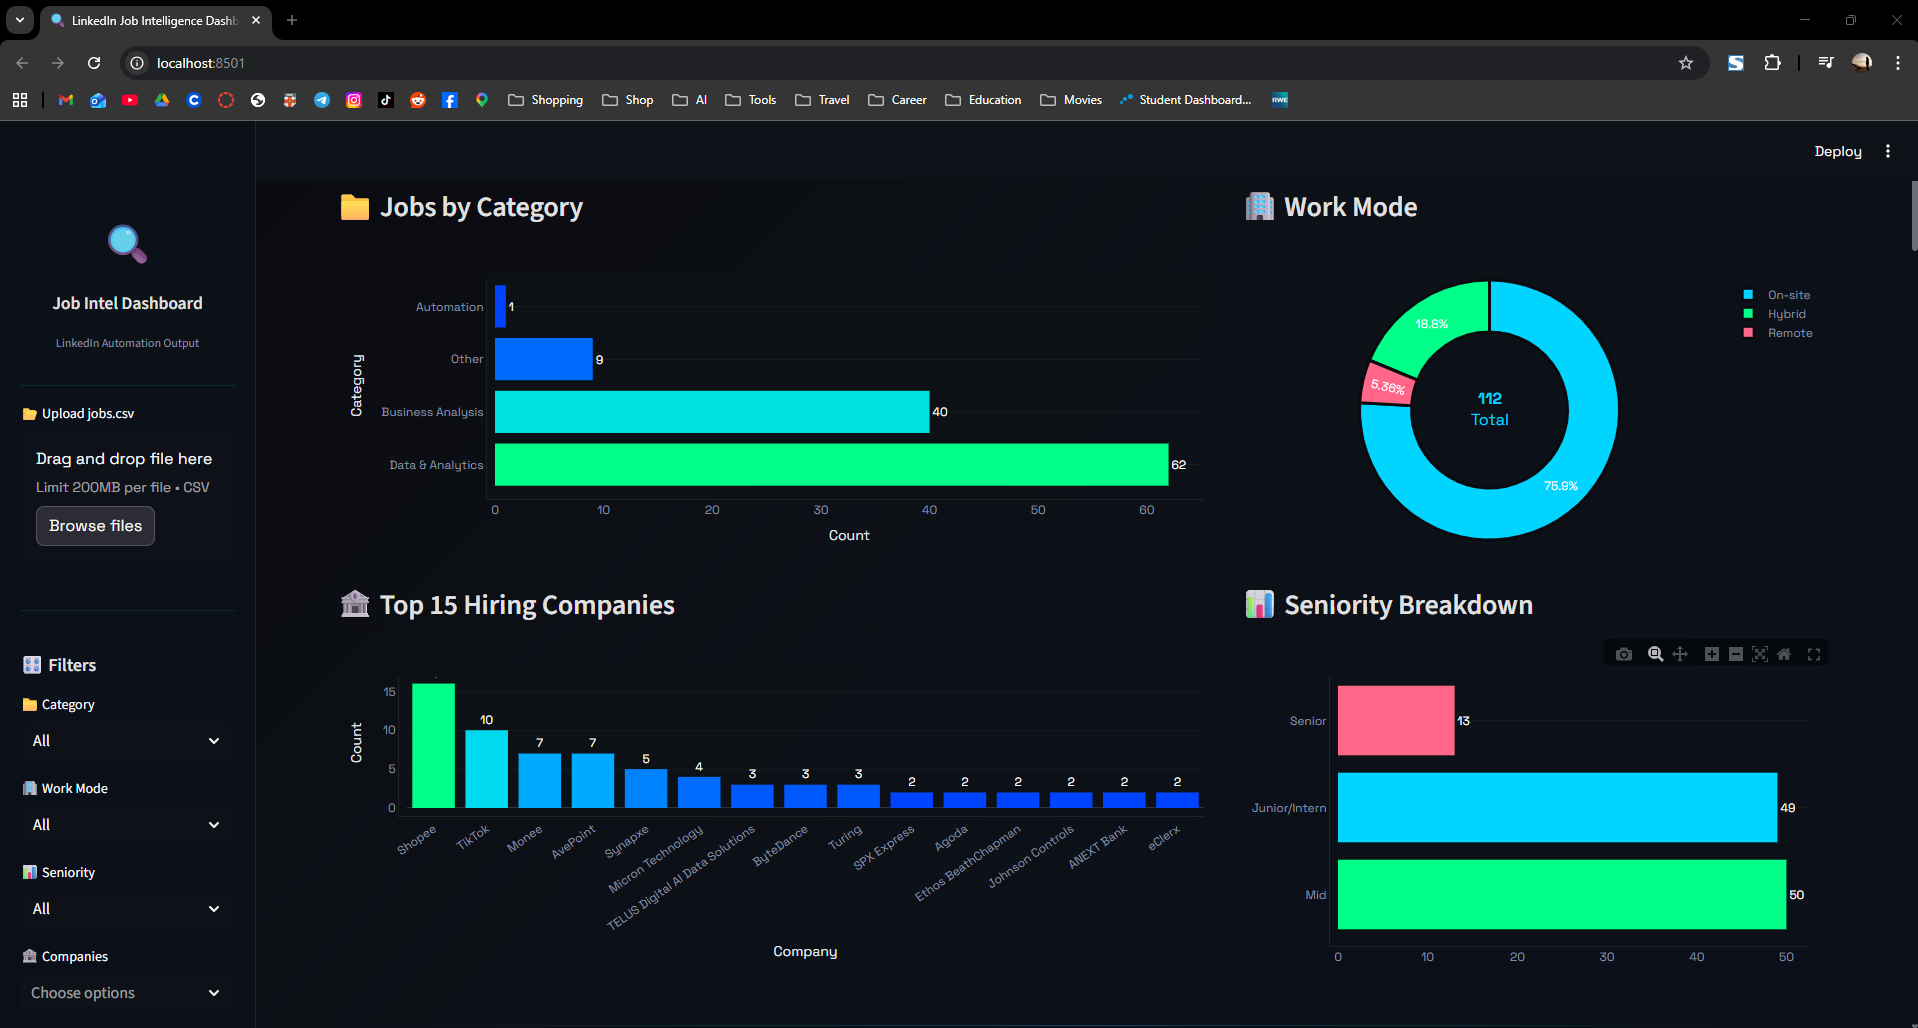The width and height of the screenshot is (1918, 1028).
Task: Open the Shopping bookmarks folder
Action: point(546,100)
